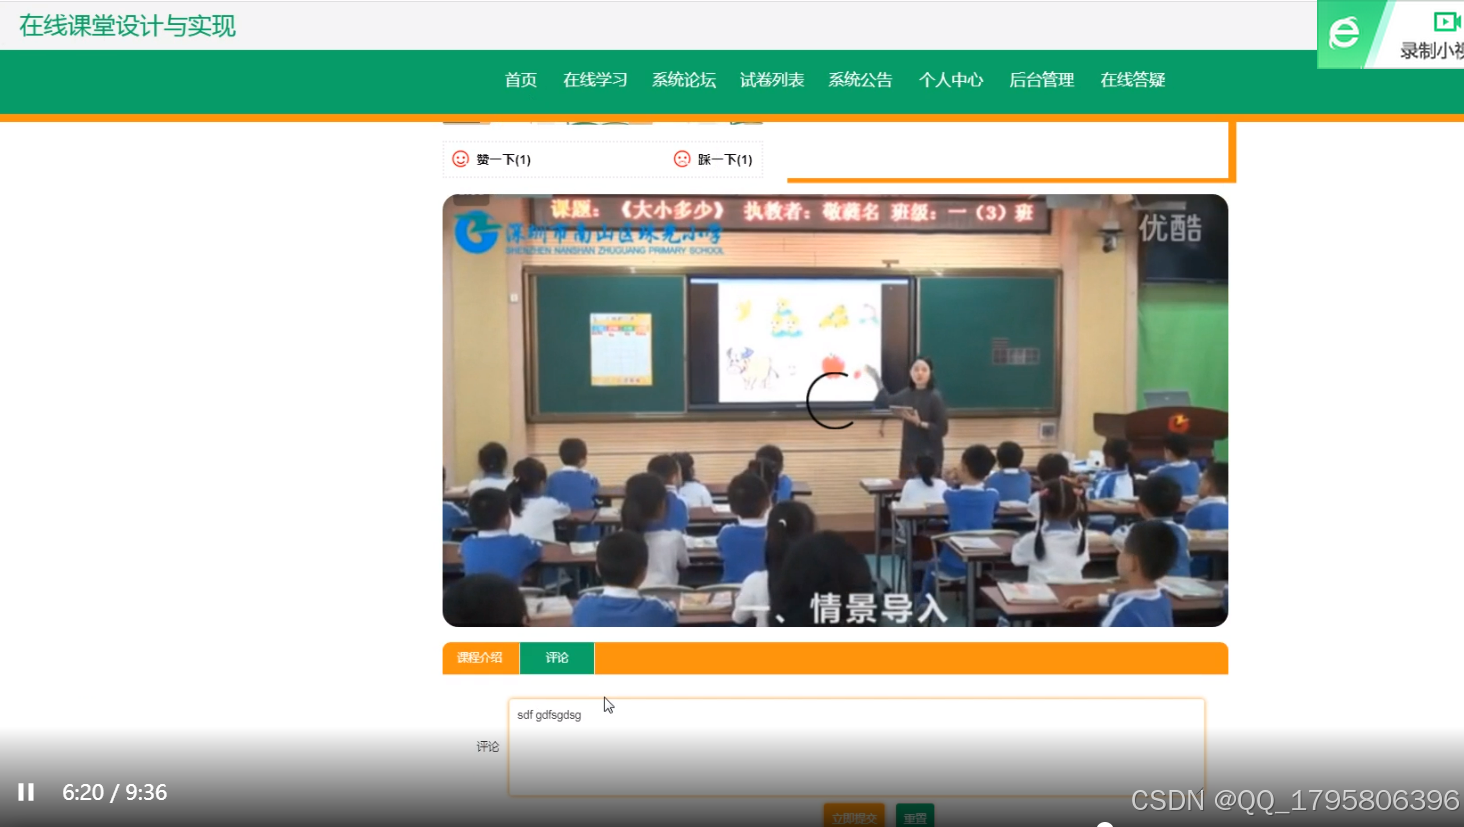Viewport: 1464px width, 827px height.
Task: Click the pause icon in the video player
Action: click(x=26, y=792)
